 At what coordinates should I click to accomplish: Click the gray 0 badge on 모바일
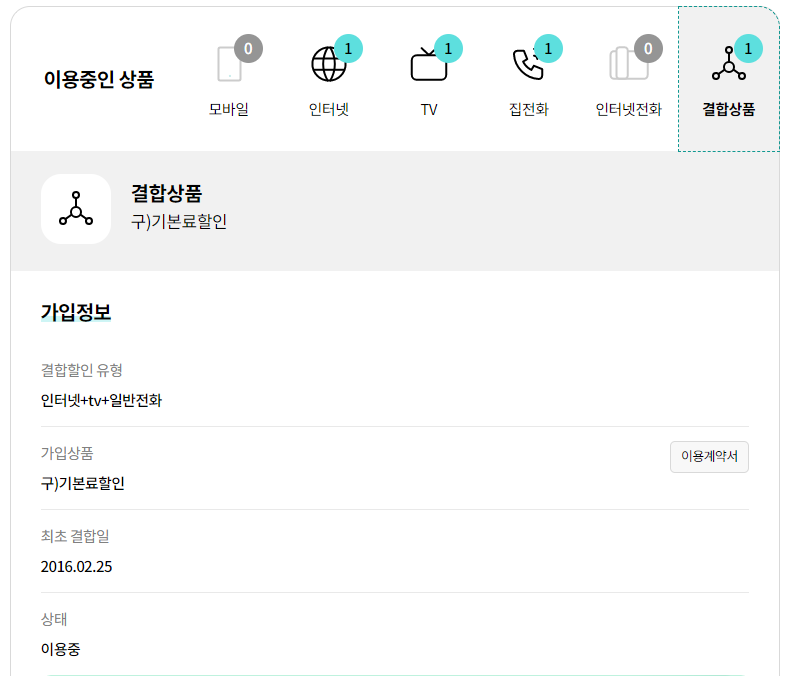tap(248, 48)
